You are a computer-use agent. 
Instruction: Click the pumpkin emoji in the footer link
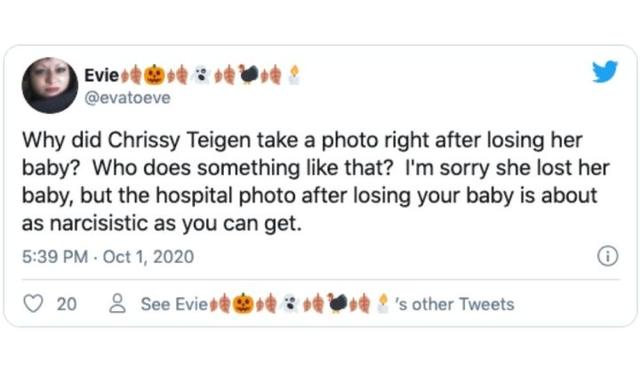(x=242, y=304)
